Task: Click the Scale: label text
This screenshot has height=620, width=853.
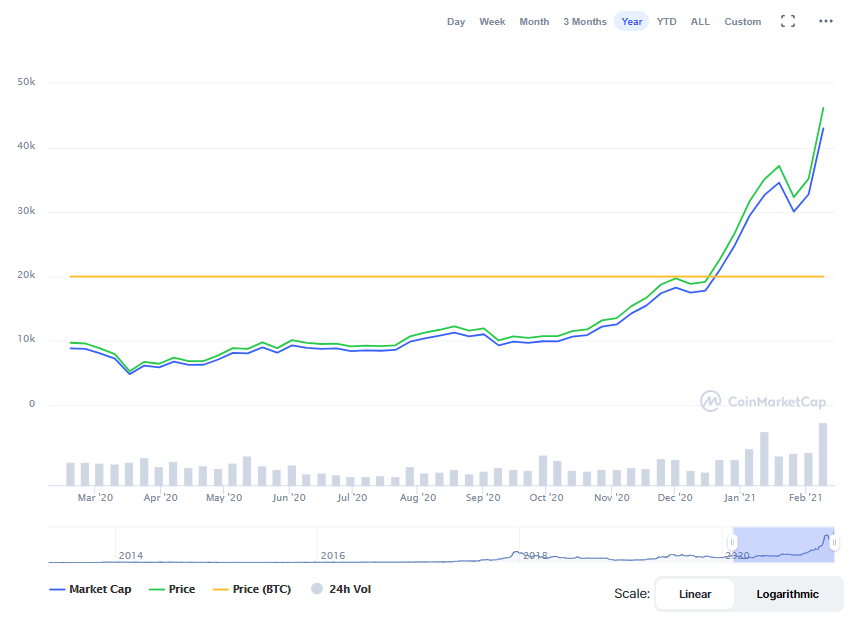Action: click(x=632, y=593)
